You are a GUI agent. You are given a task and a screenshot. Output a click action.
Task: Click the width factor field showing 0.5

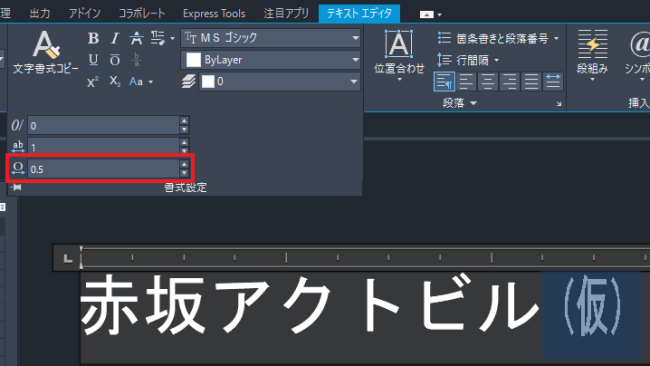click(x=103, y=169)
